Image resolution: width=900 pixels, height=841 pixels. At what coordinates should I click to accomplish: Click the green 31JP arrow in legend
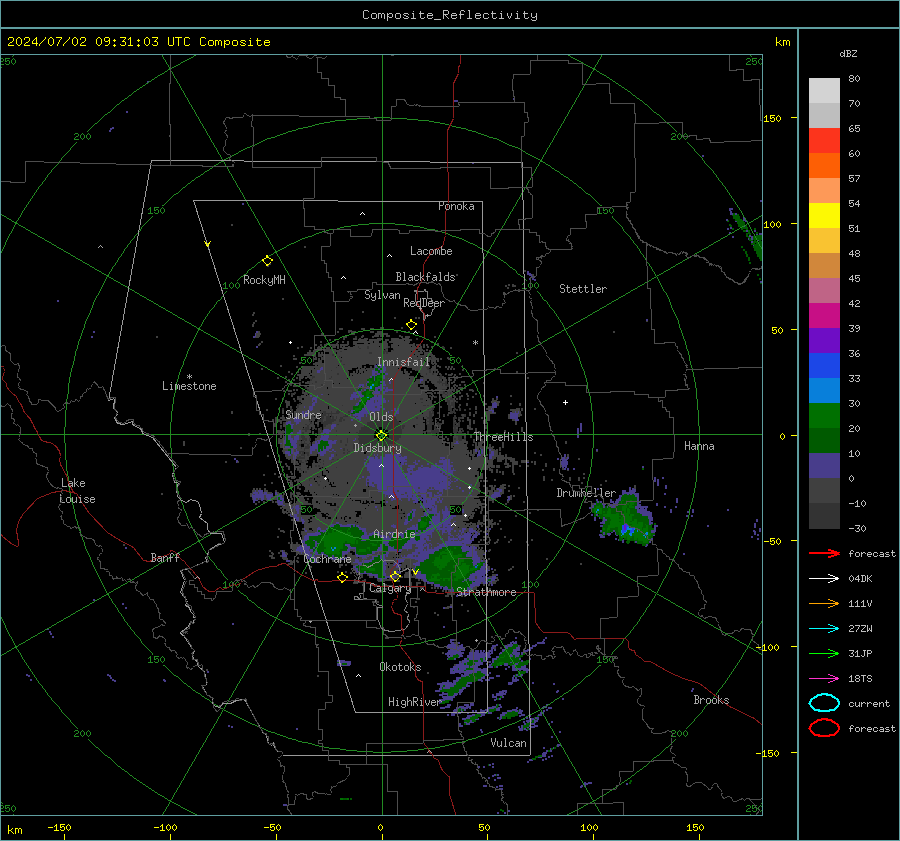coord(824,653)
